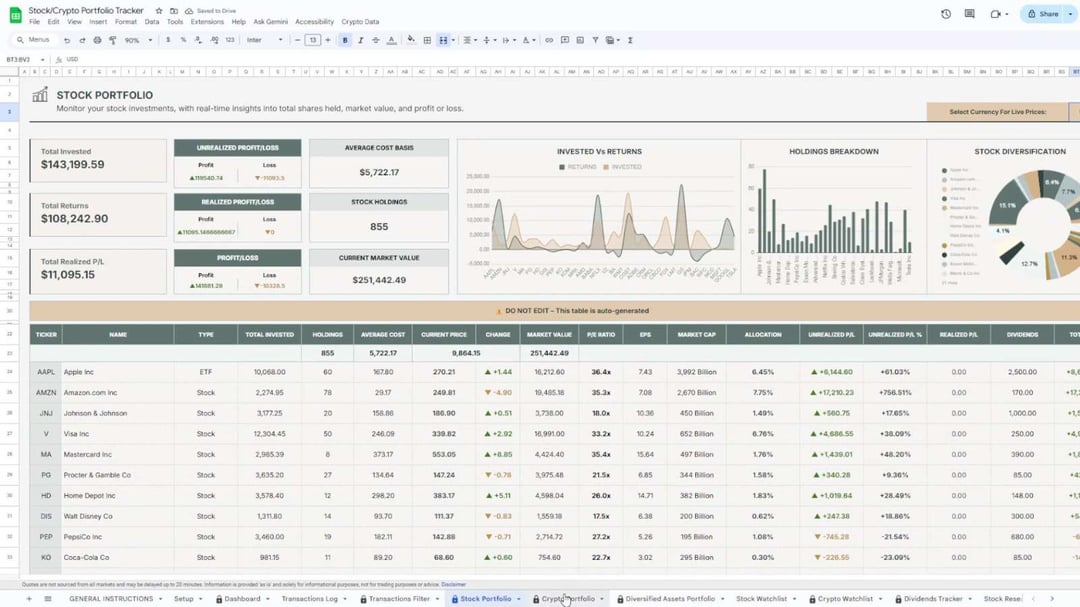Click the text color icon

393,40
